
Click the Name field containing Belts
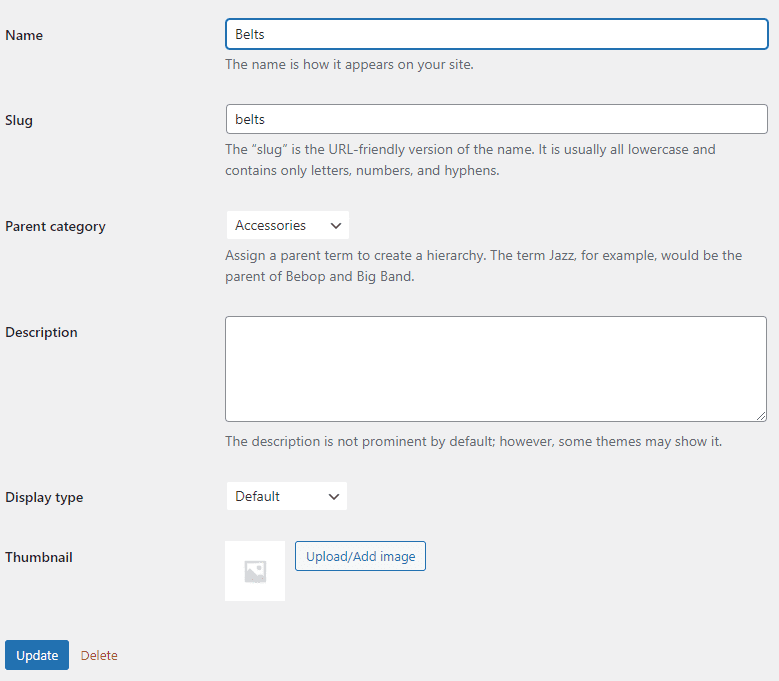[496, 34]
